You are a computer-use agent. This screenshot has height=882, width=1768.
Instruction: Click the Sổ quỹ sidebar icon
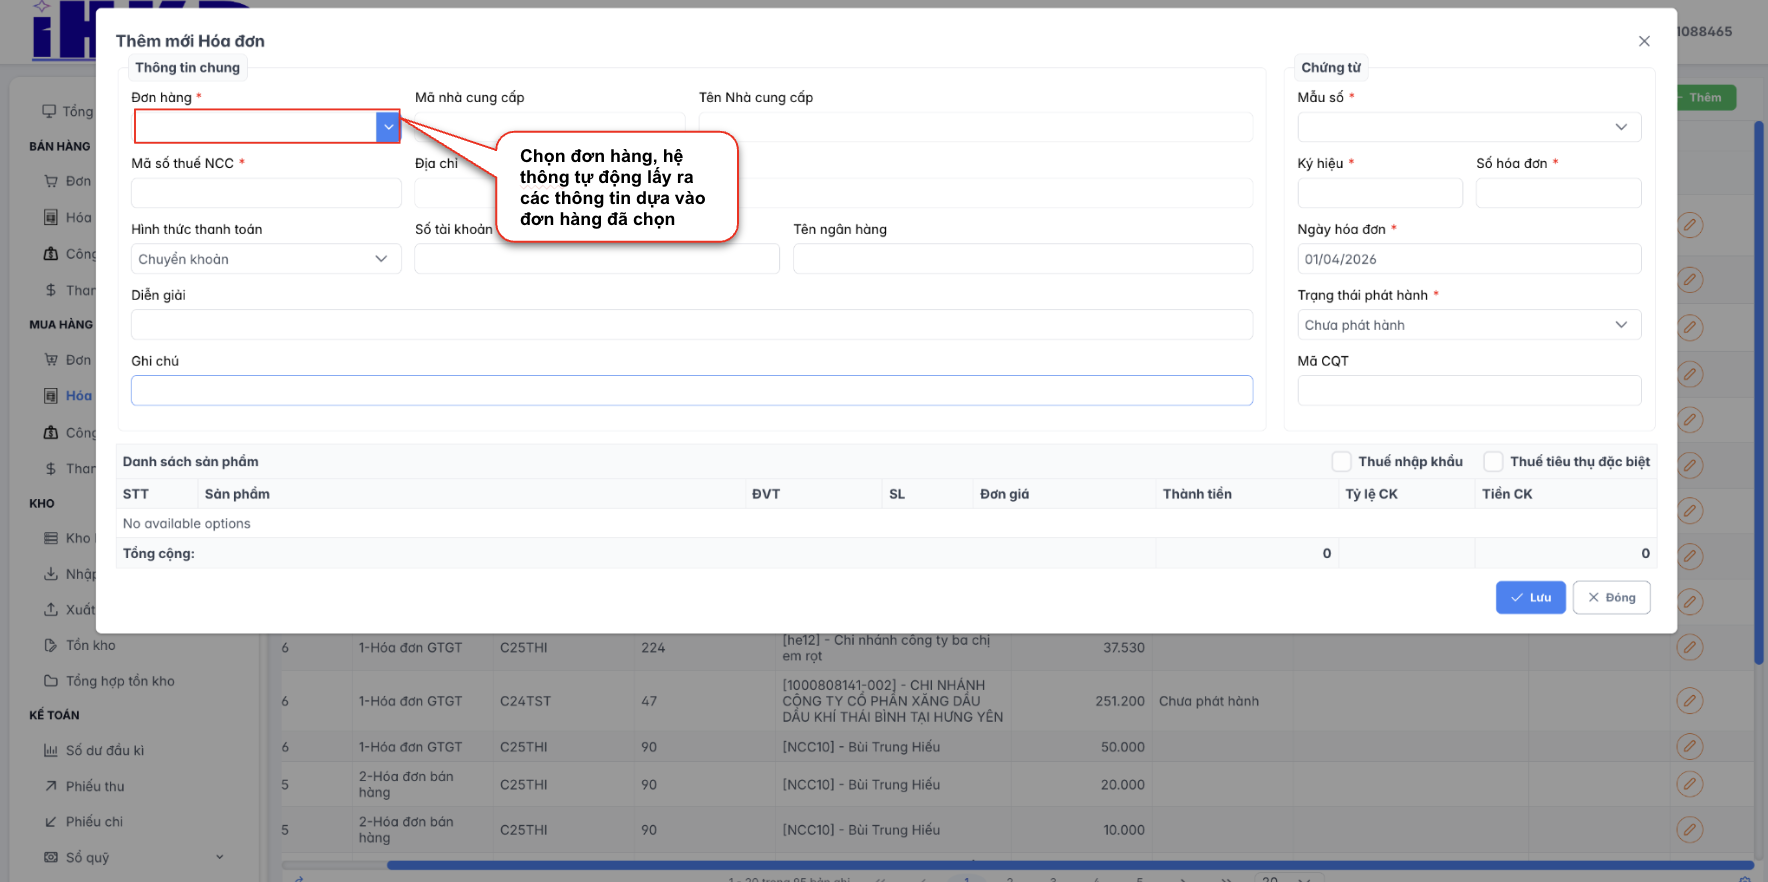[51, 857]
